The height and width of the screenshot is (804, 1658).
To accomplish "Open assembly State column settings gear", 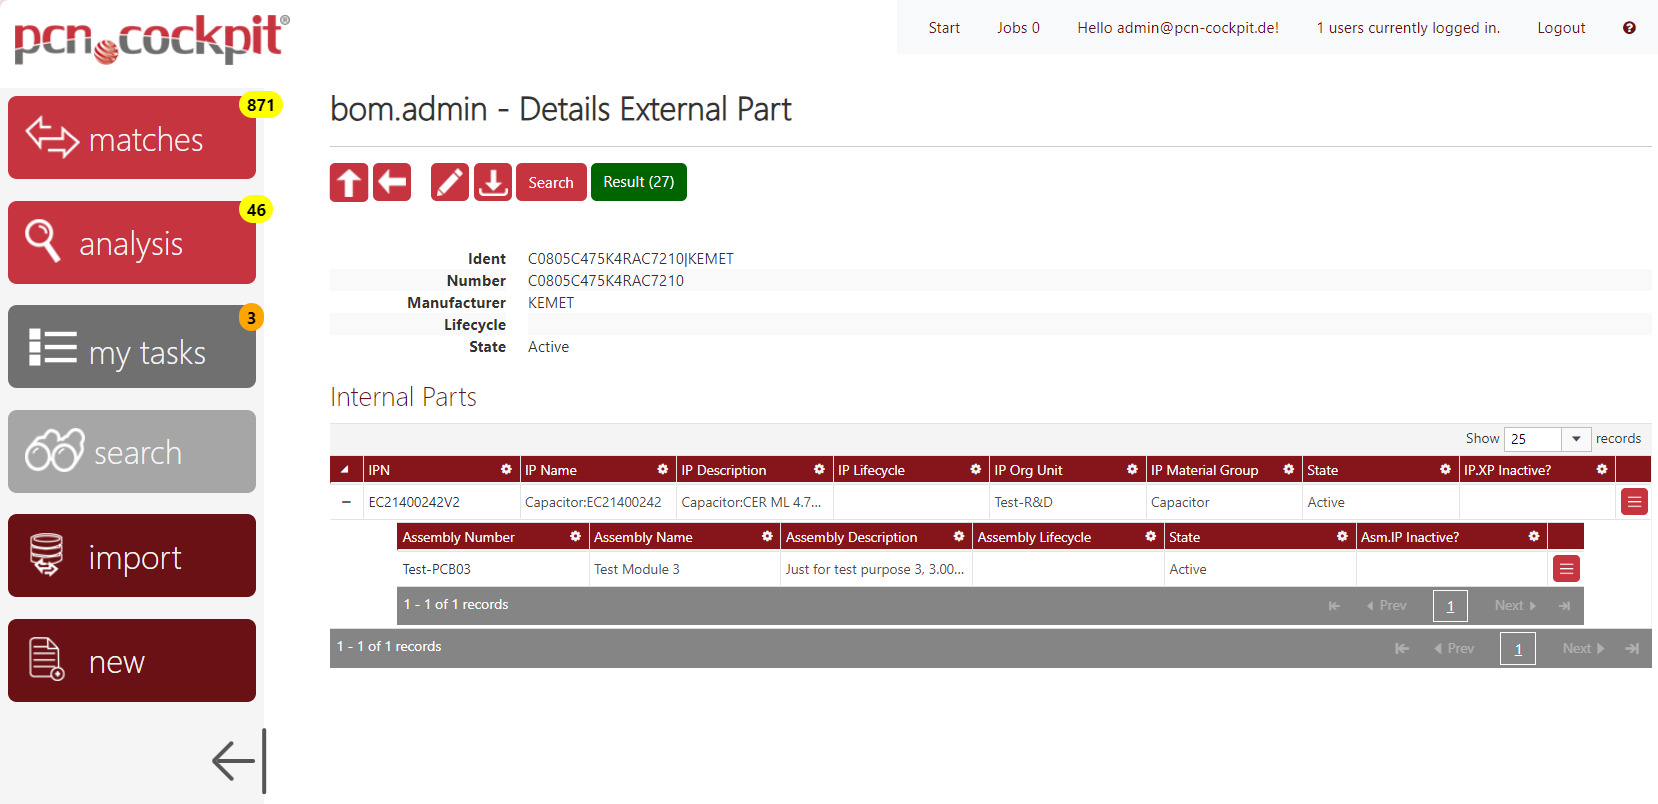I will [1342, 536].
